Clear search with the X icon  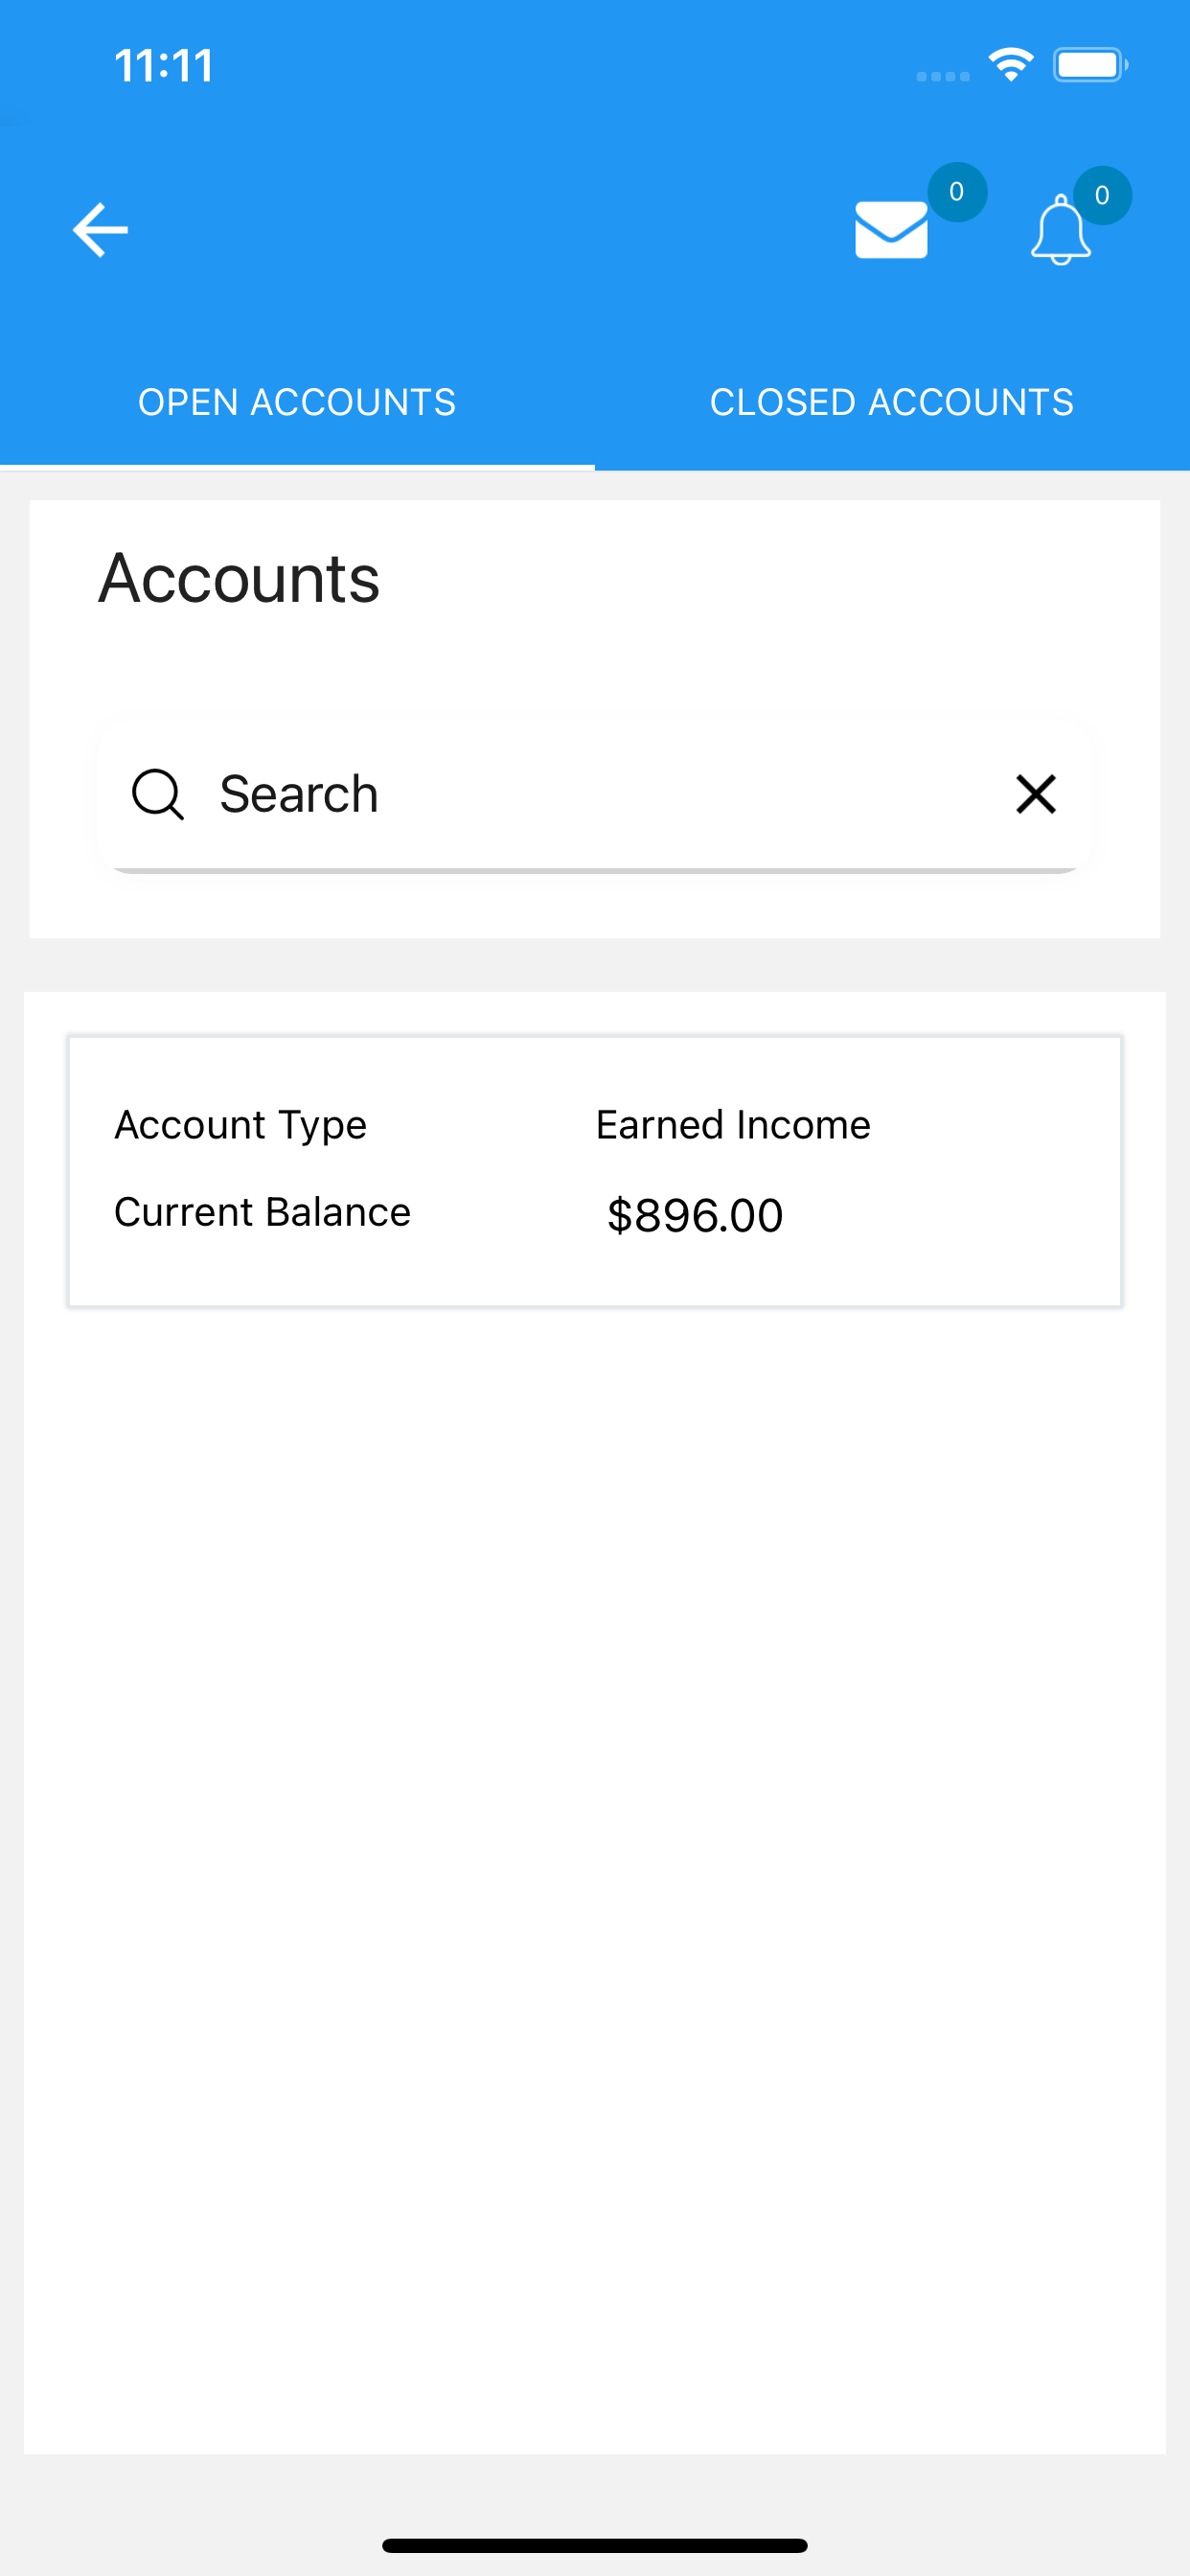pos(1036,795)
